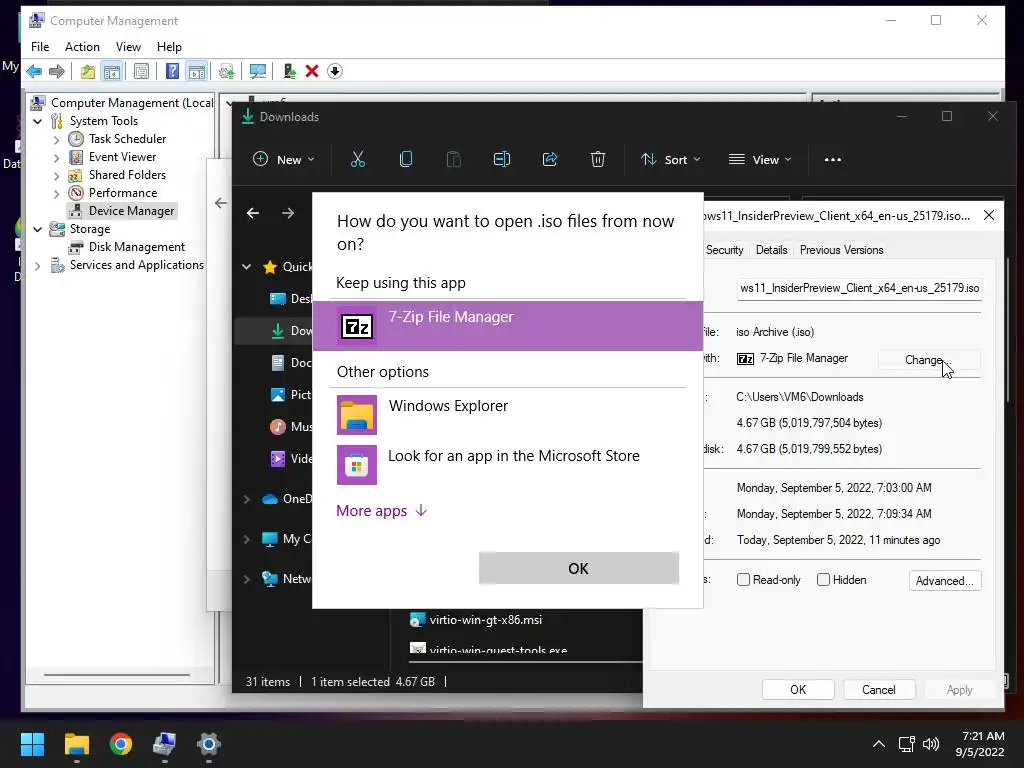Switch to the Security tab
Screen dimensions: 1024x768
tap(724, 250)
